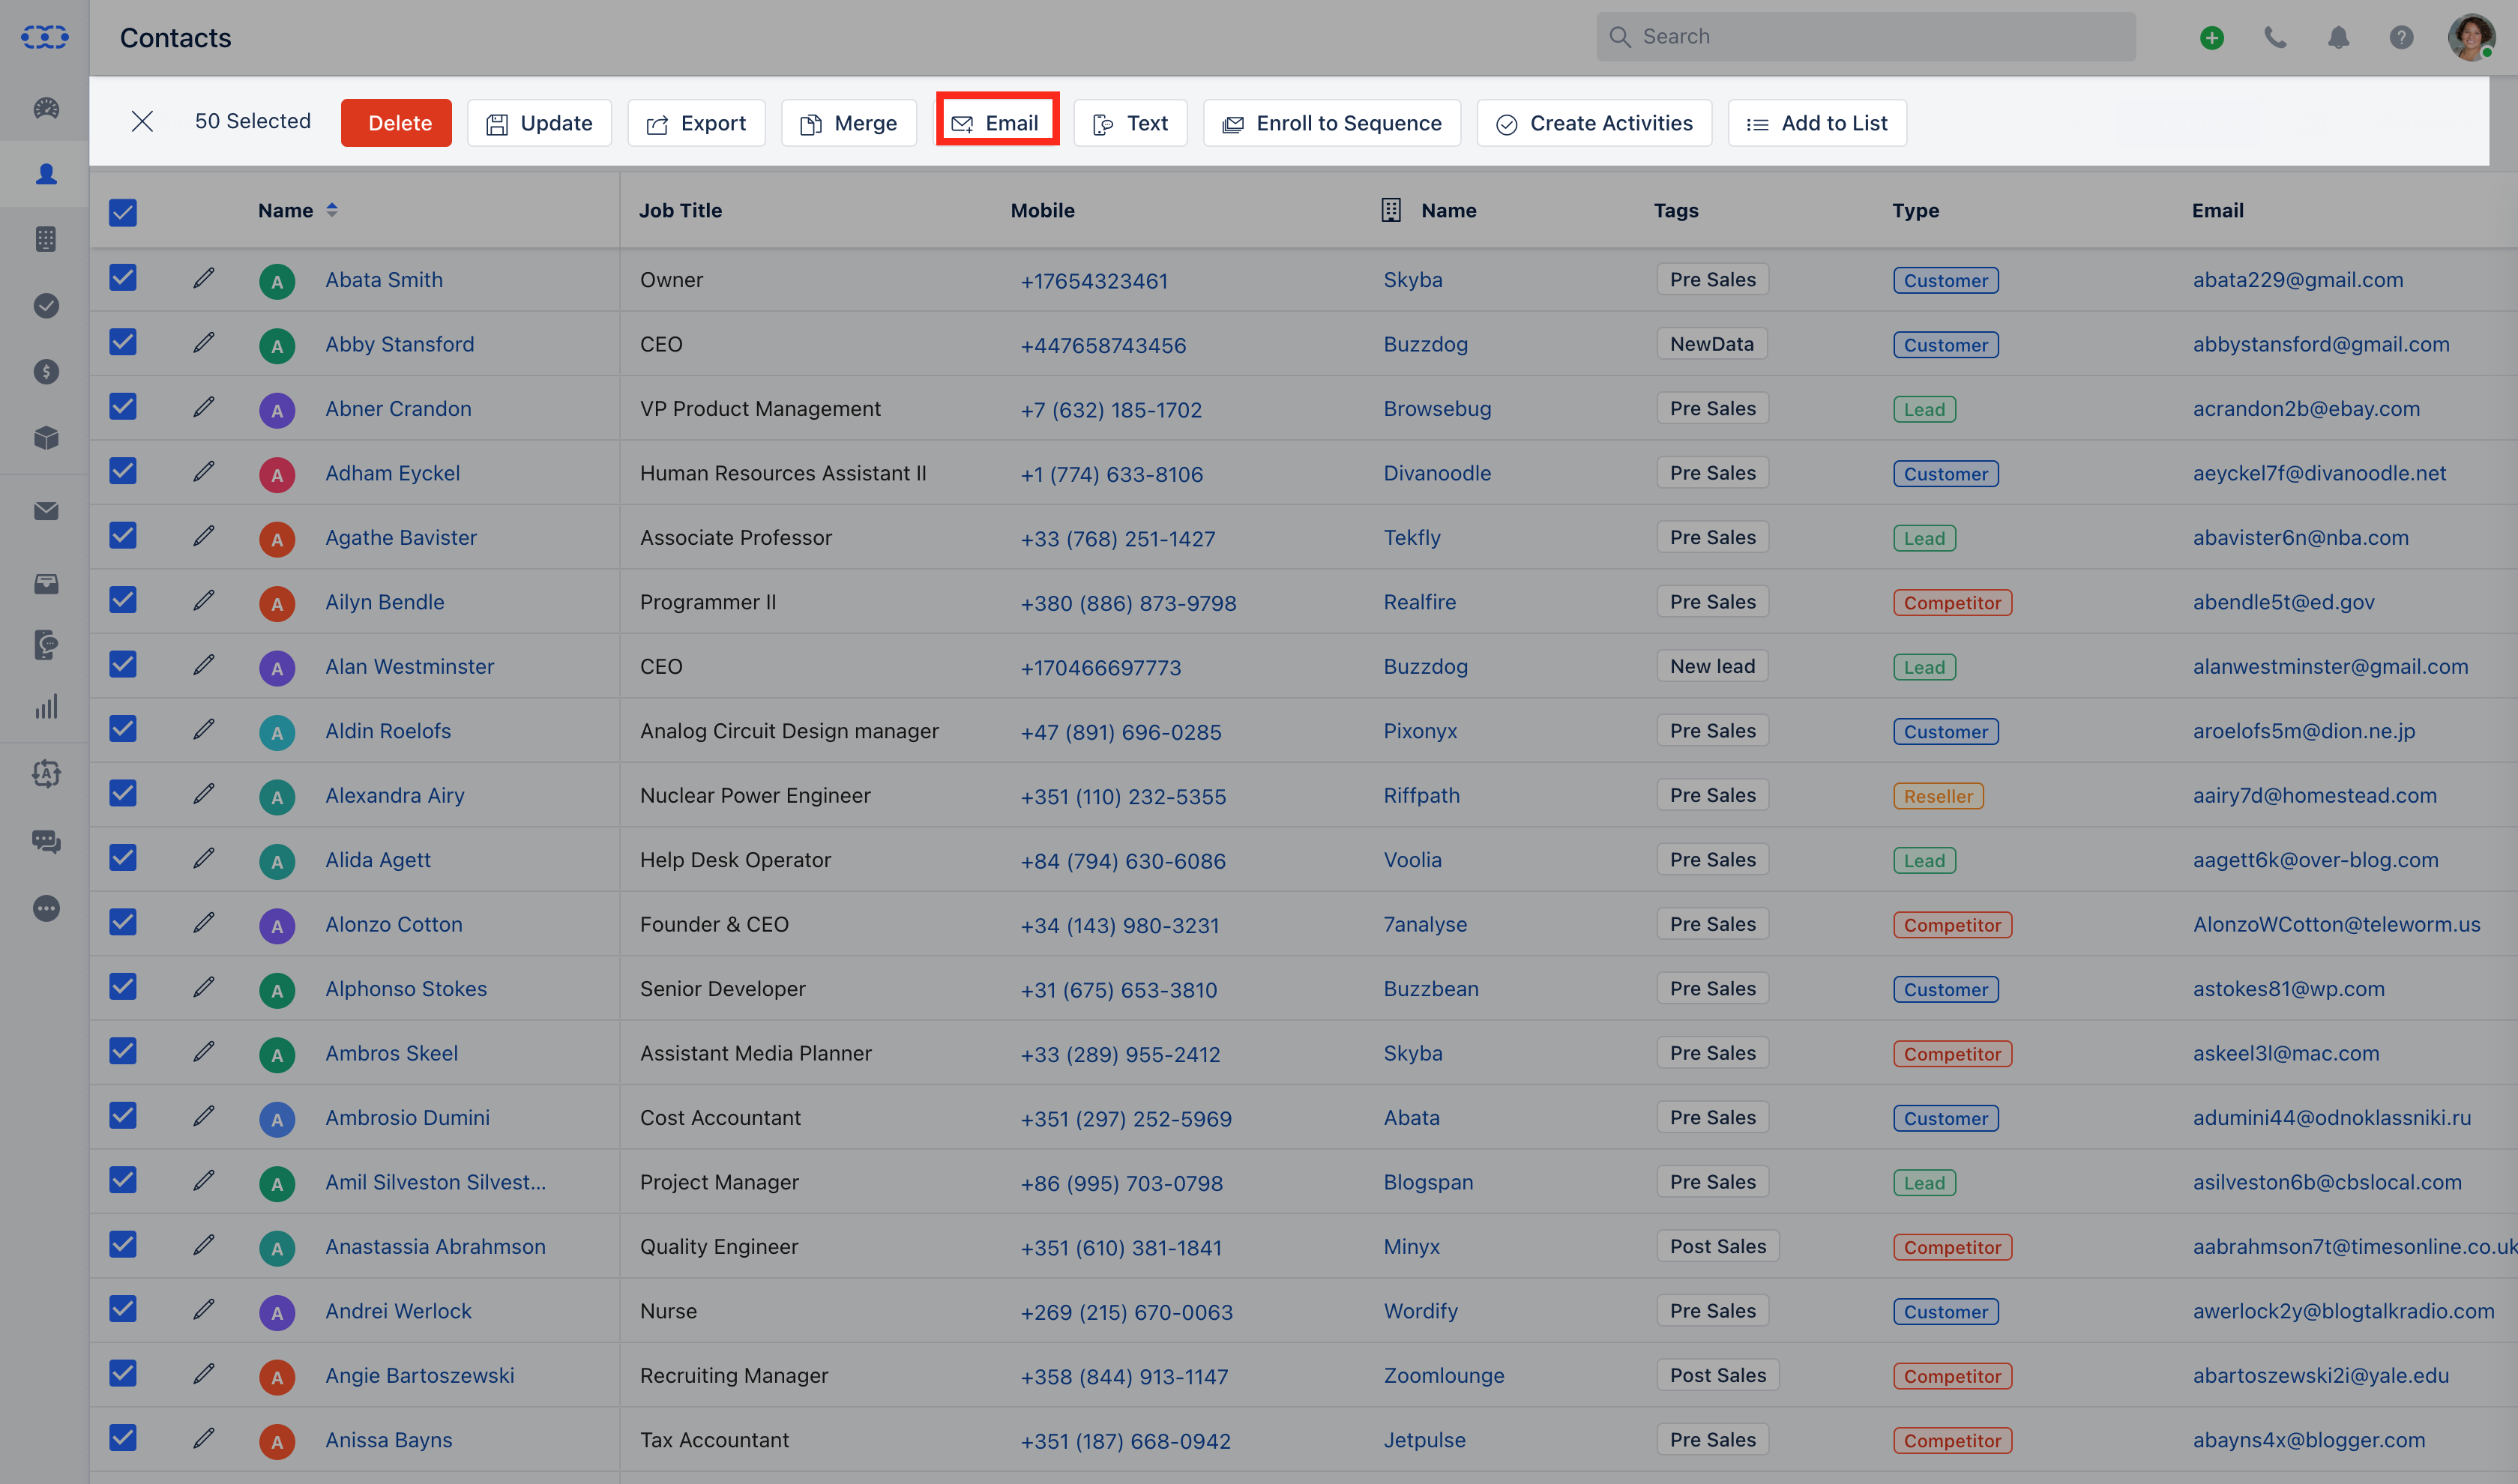Click the Type column header

[x=1915, y=210]
